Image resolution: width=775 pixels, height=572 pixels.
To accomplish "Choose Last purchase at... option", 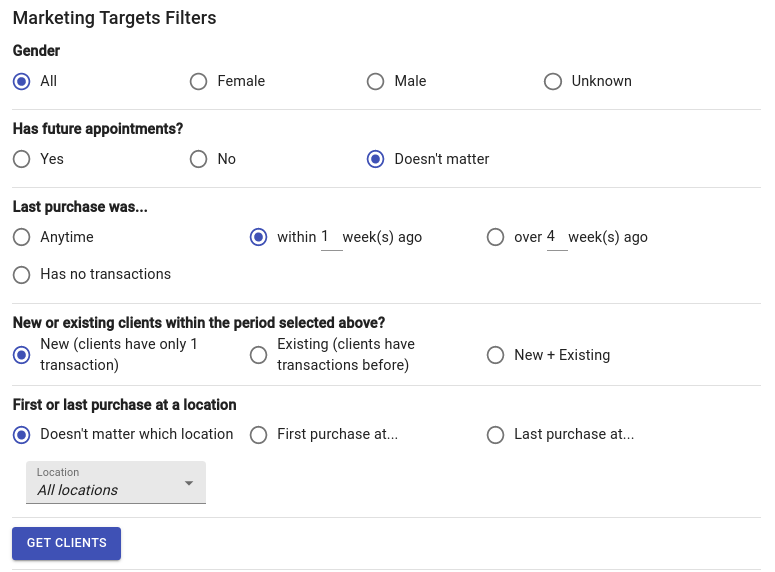I will 495,435.
